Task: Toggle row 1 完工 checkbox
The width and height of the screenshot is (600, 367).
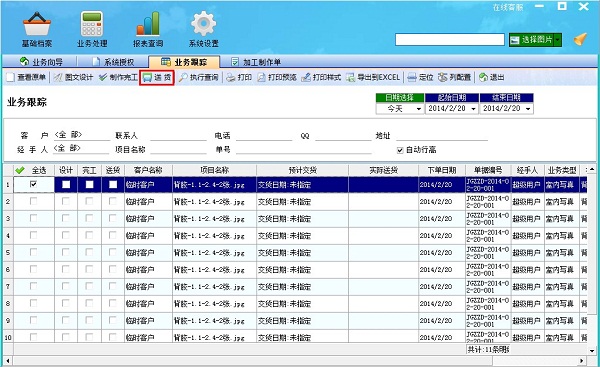Action: [89, 184]
